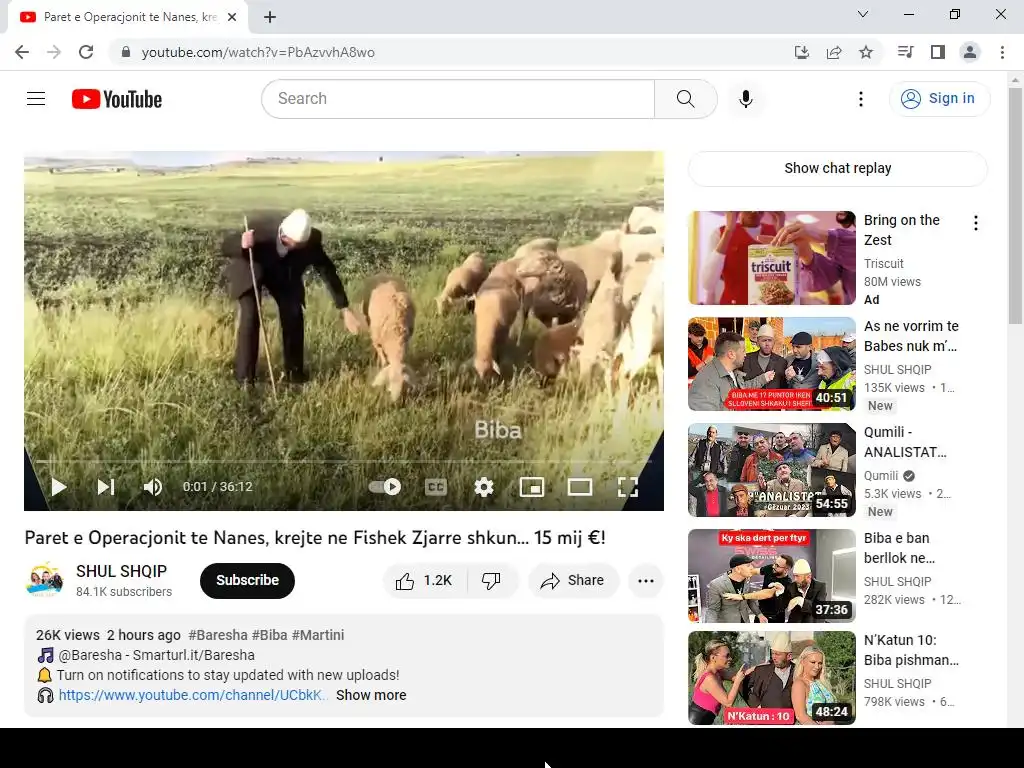Open Chrome profile avatar

(x=970, y=52)
